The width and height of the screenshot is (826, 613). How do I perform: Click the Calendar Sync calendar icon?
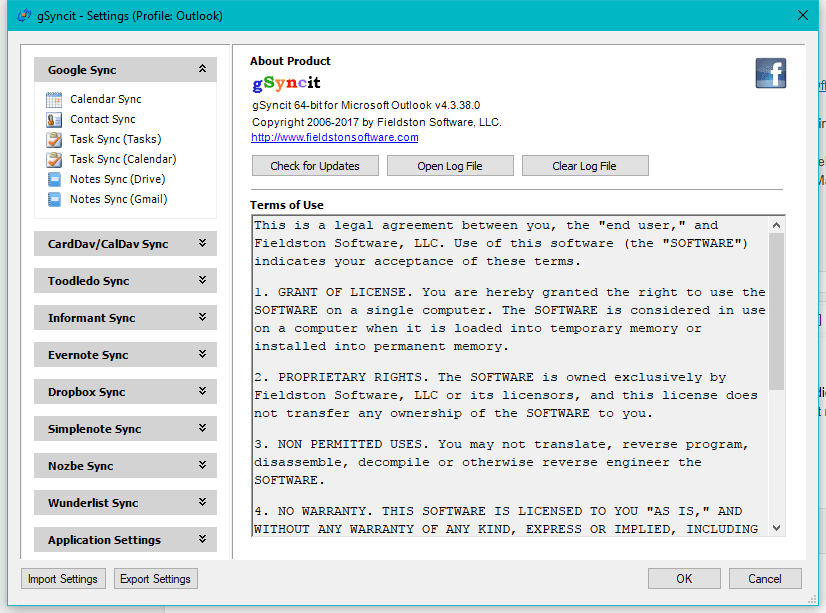(54, 100)
